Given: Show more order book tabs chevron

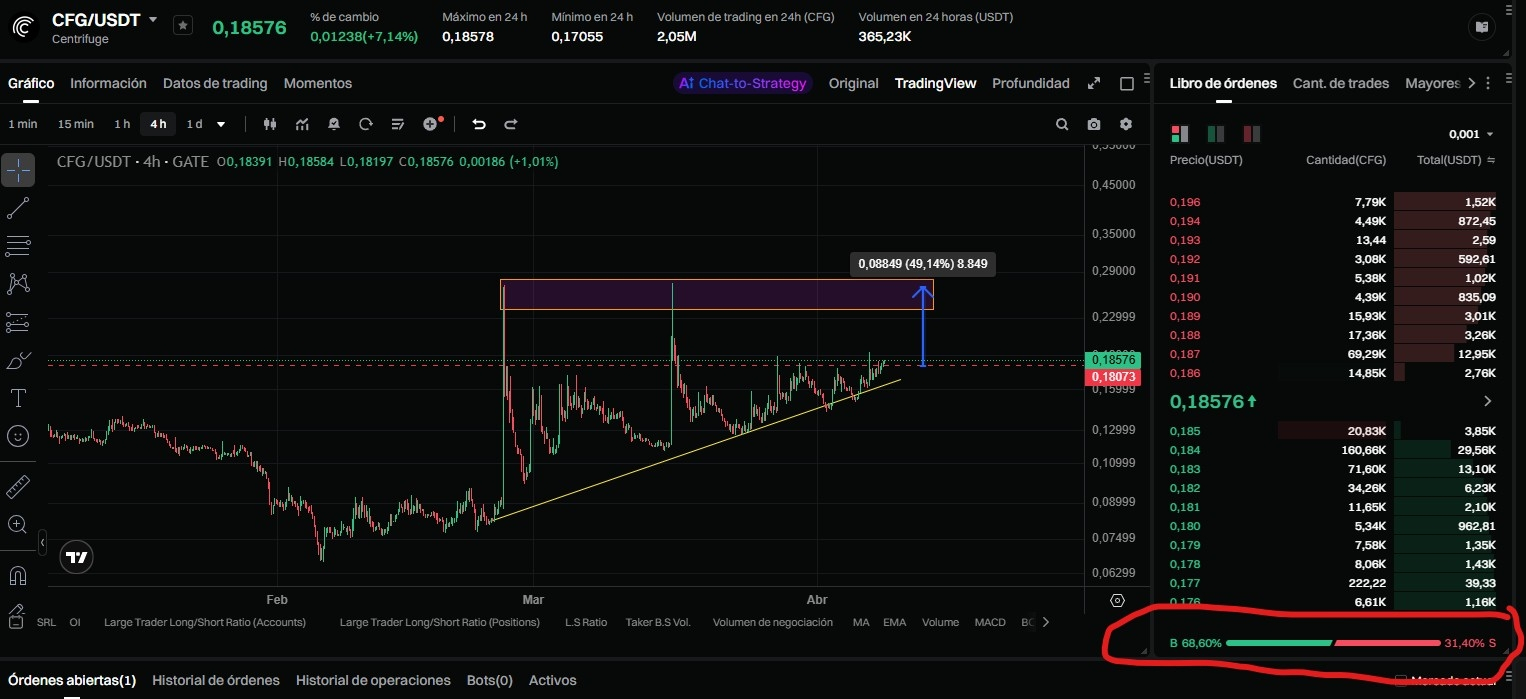Looking at the screenshot, I should point(1471,83).
